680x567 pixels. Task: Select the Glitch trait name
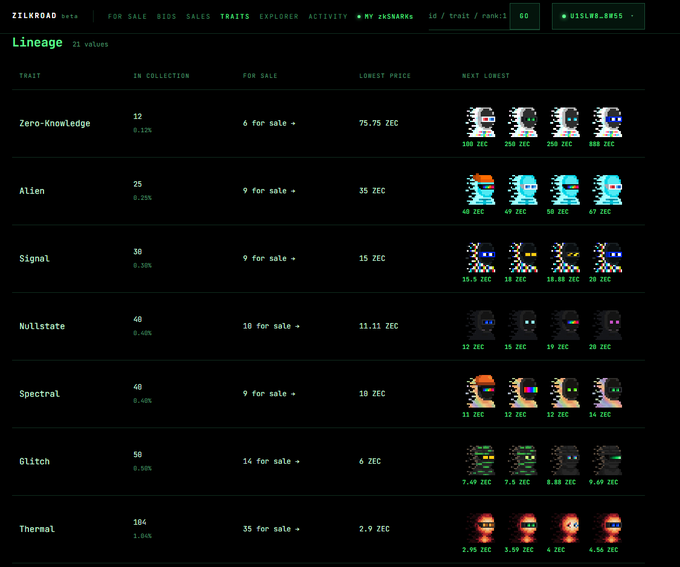[34, 462]
